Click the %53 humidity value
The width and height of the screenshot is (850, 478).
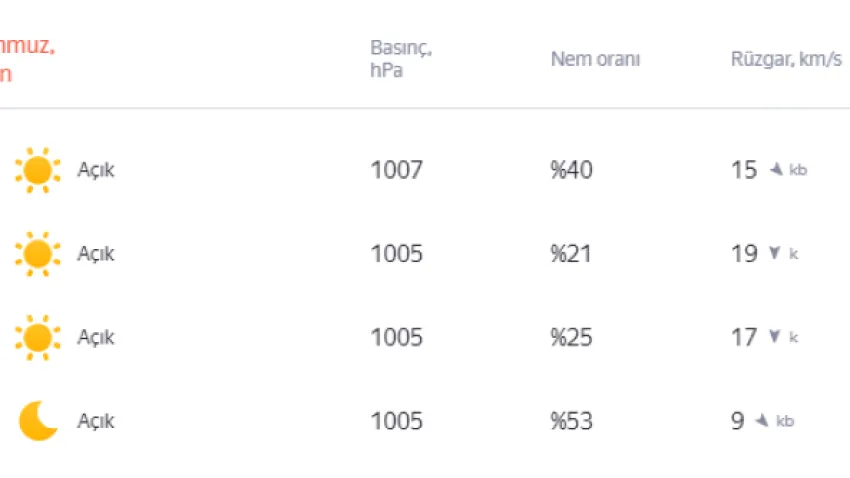(571, 421)
